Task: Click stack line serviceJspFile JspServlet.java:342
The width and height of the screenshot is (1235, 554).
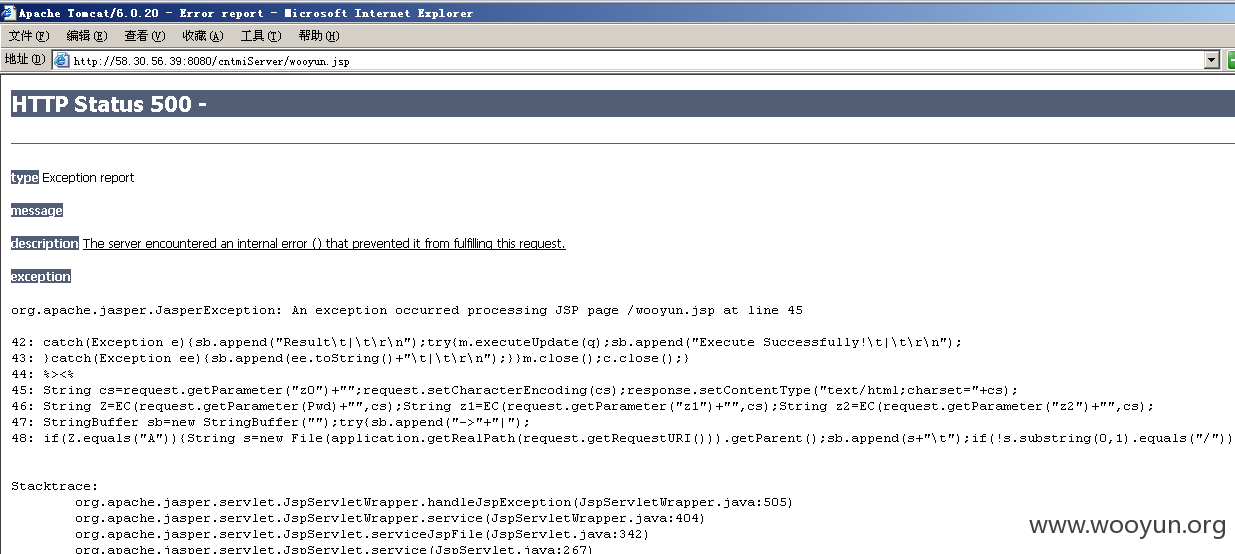Action: pos(362,534)
